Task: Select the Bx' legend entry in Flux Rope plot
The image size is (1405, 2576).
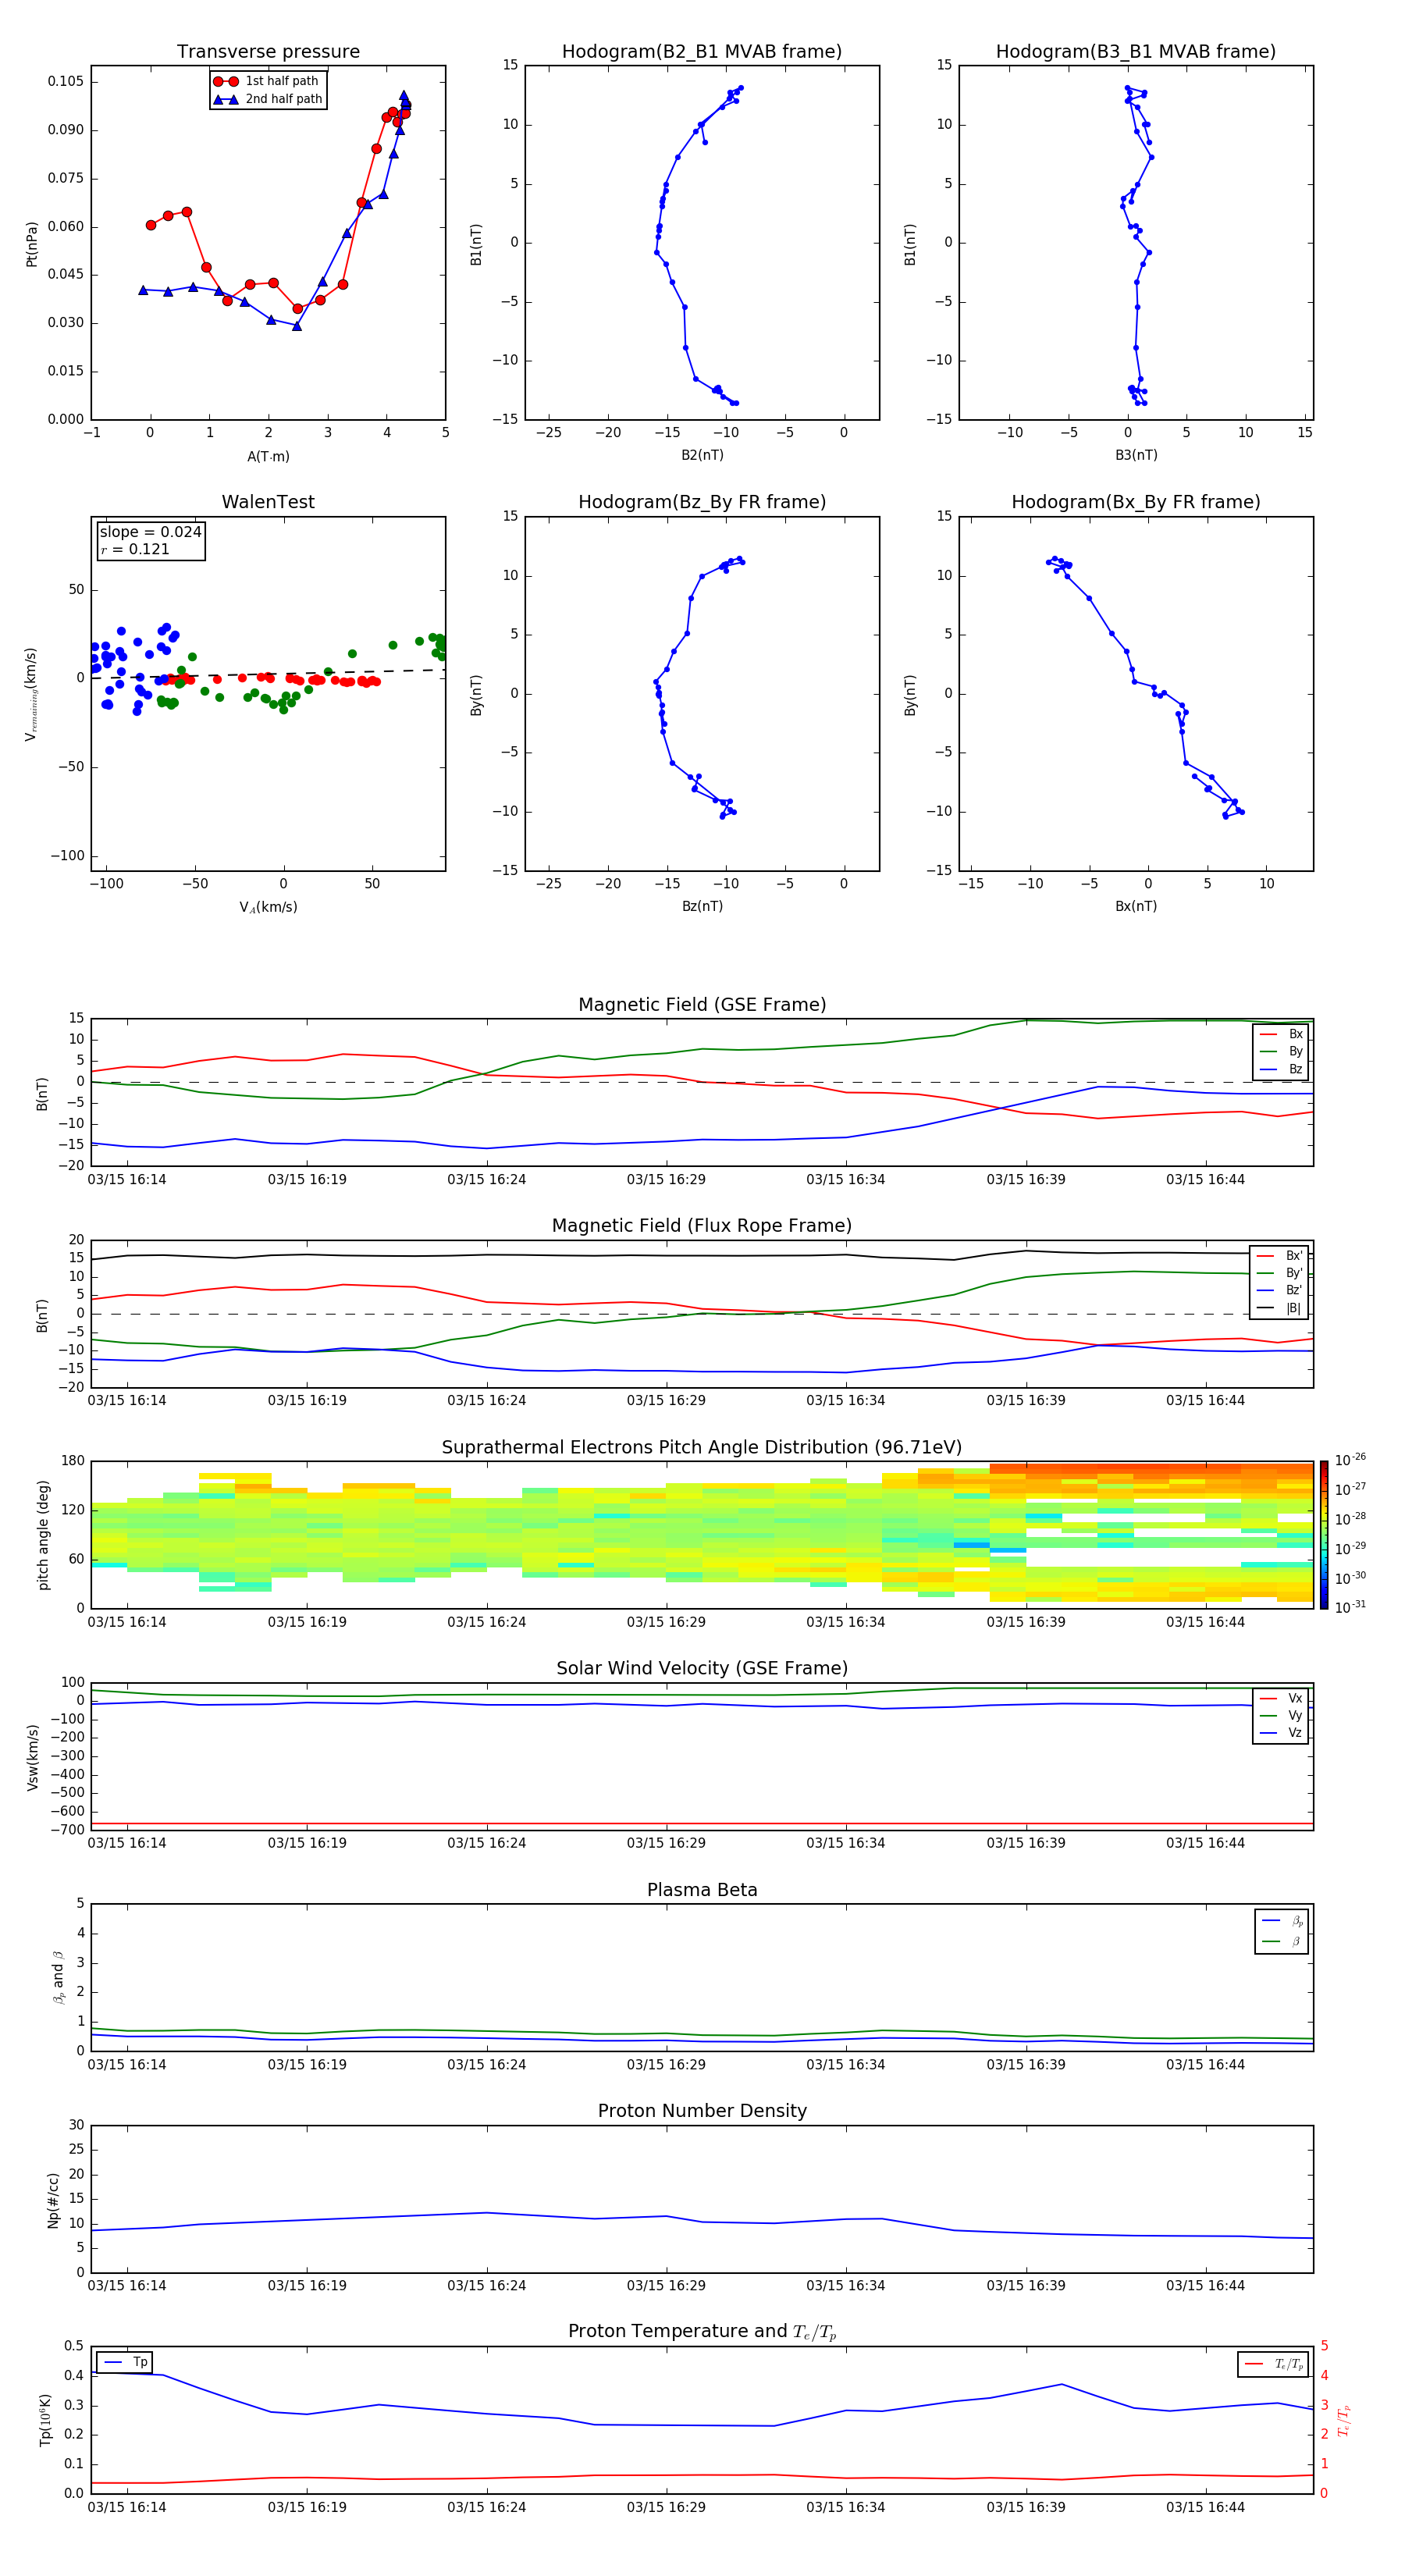Action: point(1280,1256)
